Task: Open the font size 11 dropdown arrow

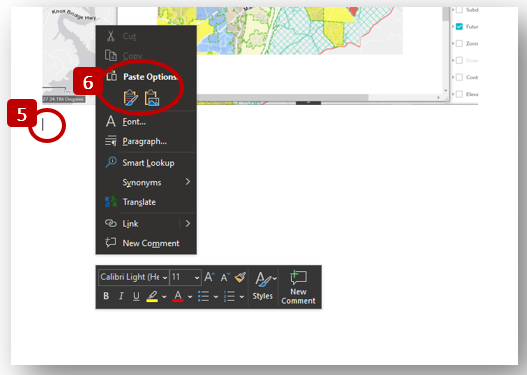Action: pyautogui.click(x=197, y=278)
